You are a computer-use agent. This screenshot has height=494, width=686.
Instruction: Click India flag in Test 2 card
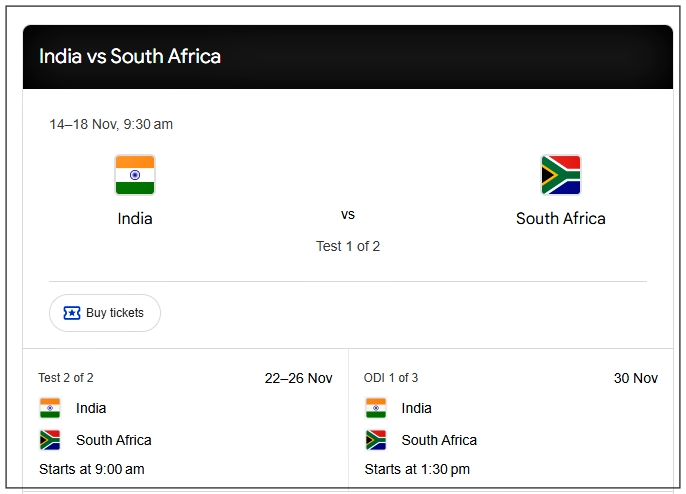coord(50,408)
